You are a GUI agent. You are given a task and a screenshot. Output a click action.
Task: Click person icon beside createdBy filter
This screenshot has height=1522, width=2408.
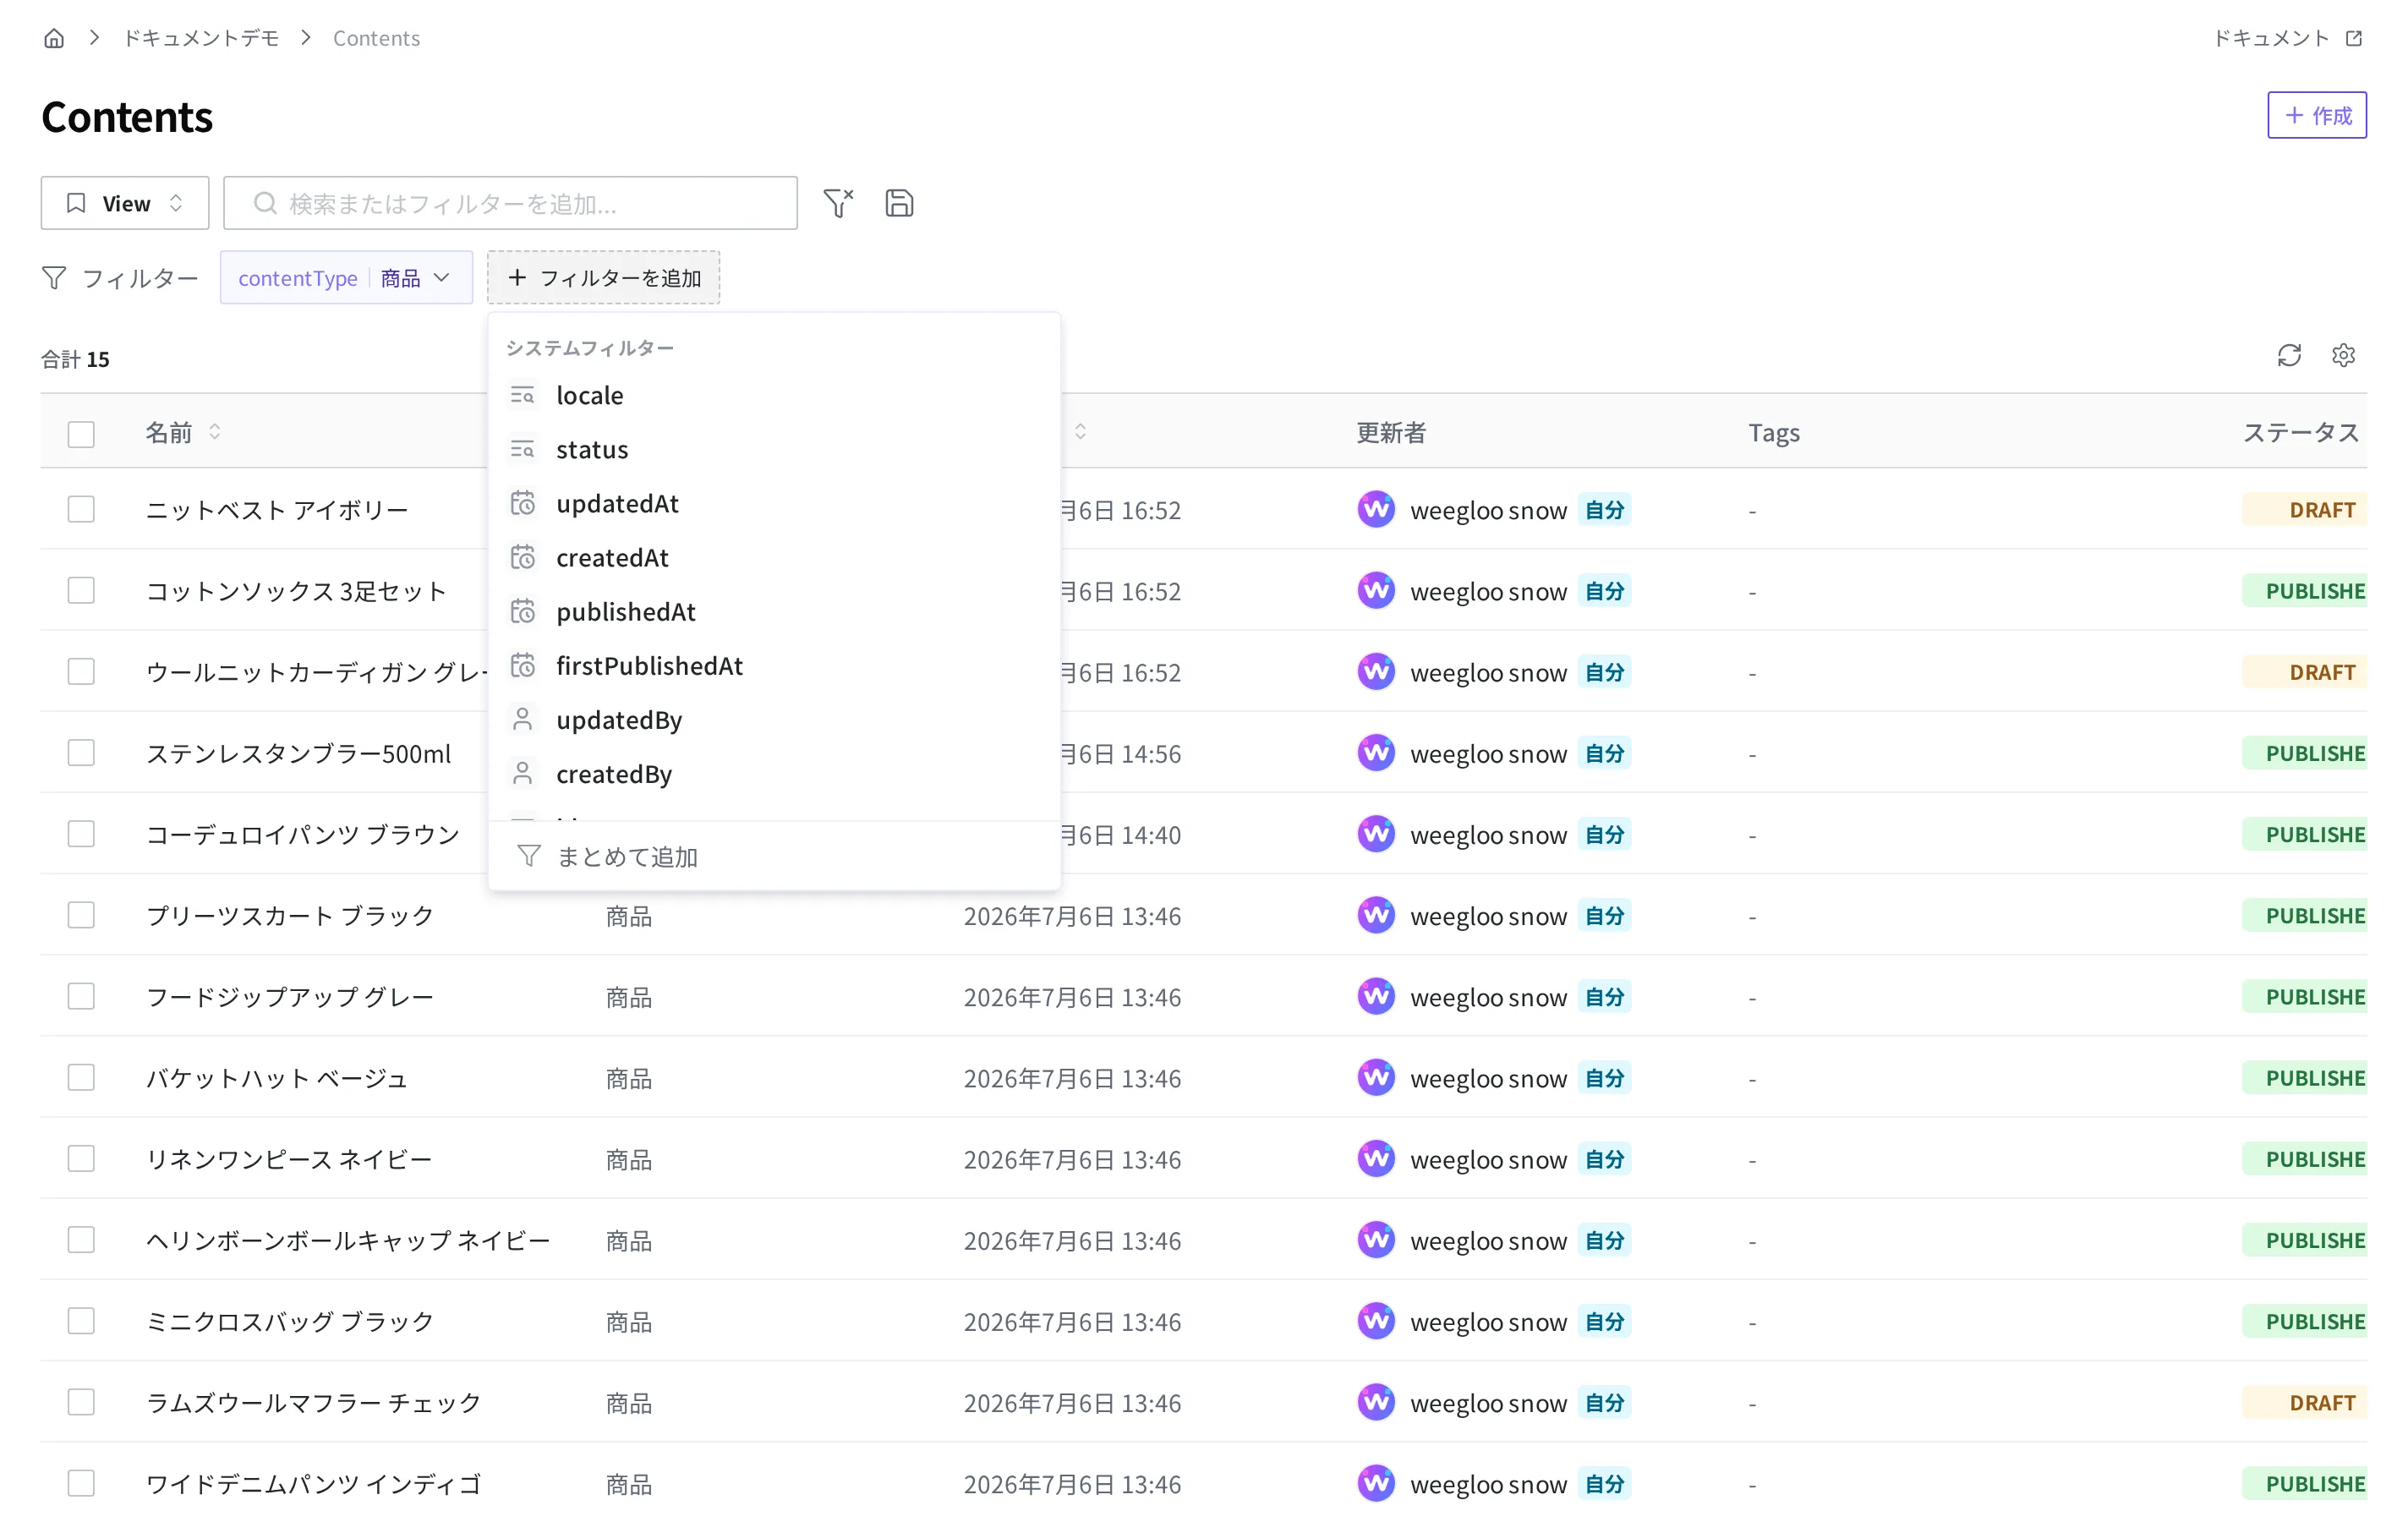(523, 773)
